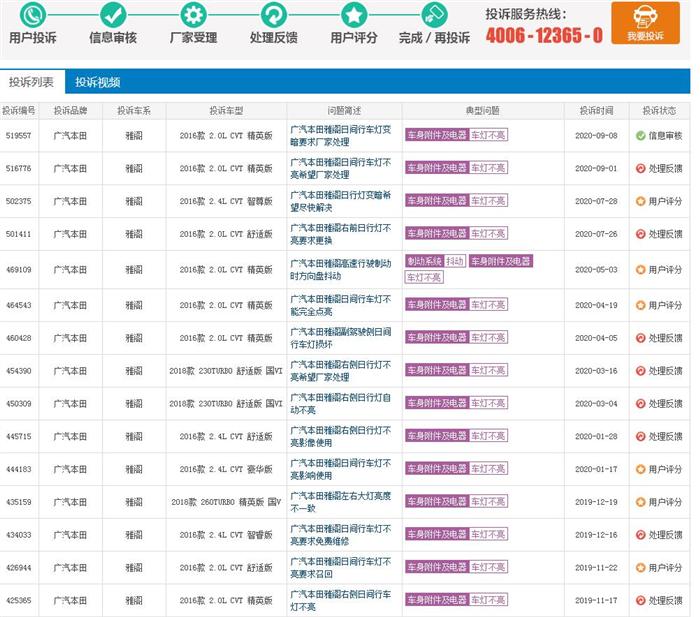Click the orange 我要投诉 button
700x617 pixels.
646,23
